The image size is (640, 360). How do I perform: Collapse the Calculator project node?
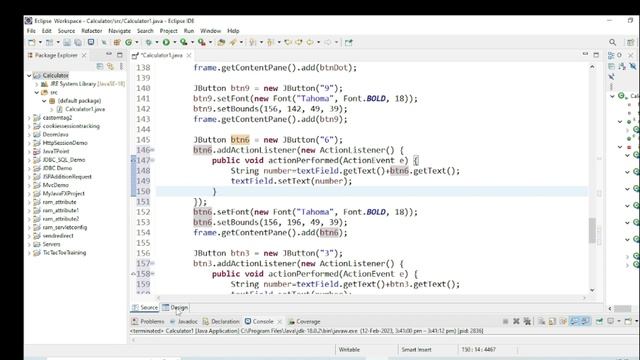[29, 76]
